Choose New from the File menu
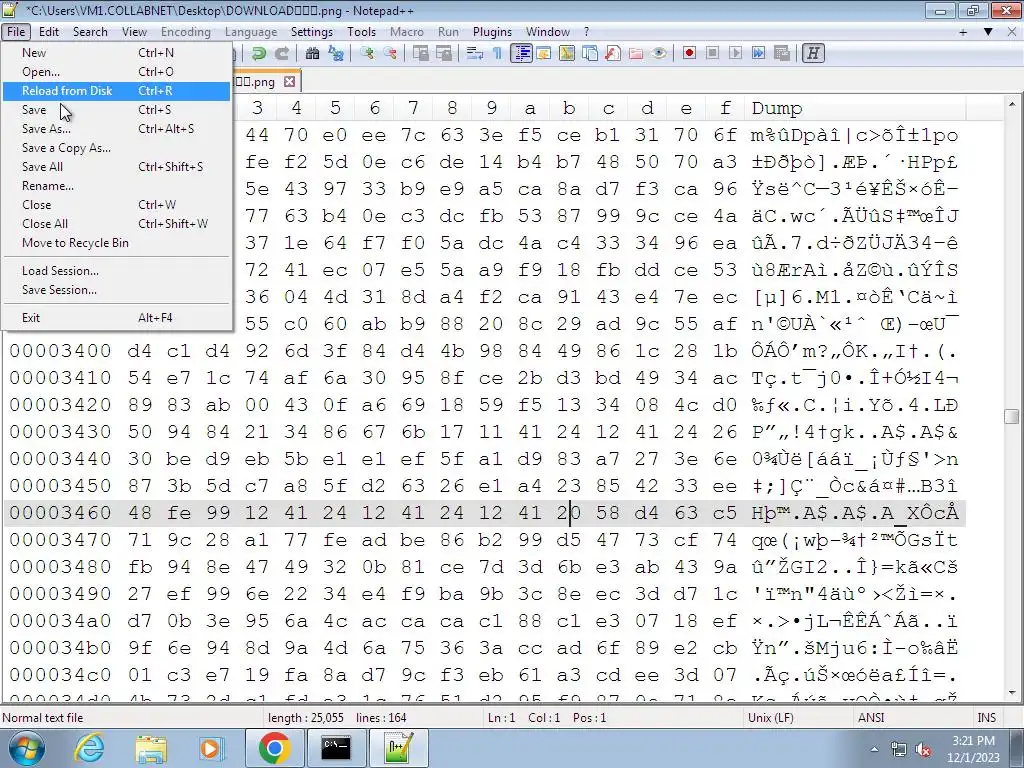The height and width of the screenshot is (768, 1024). click(x=116, y=53)
